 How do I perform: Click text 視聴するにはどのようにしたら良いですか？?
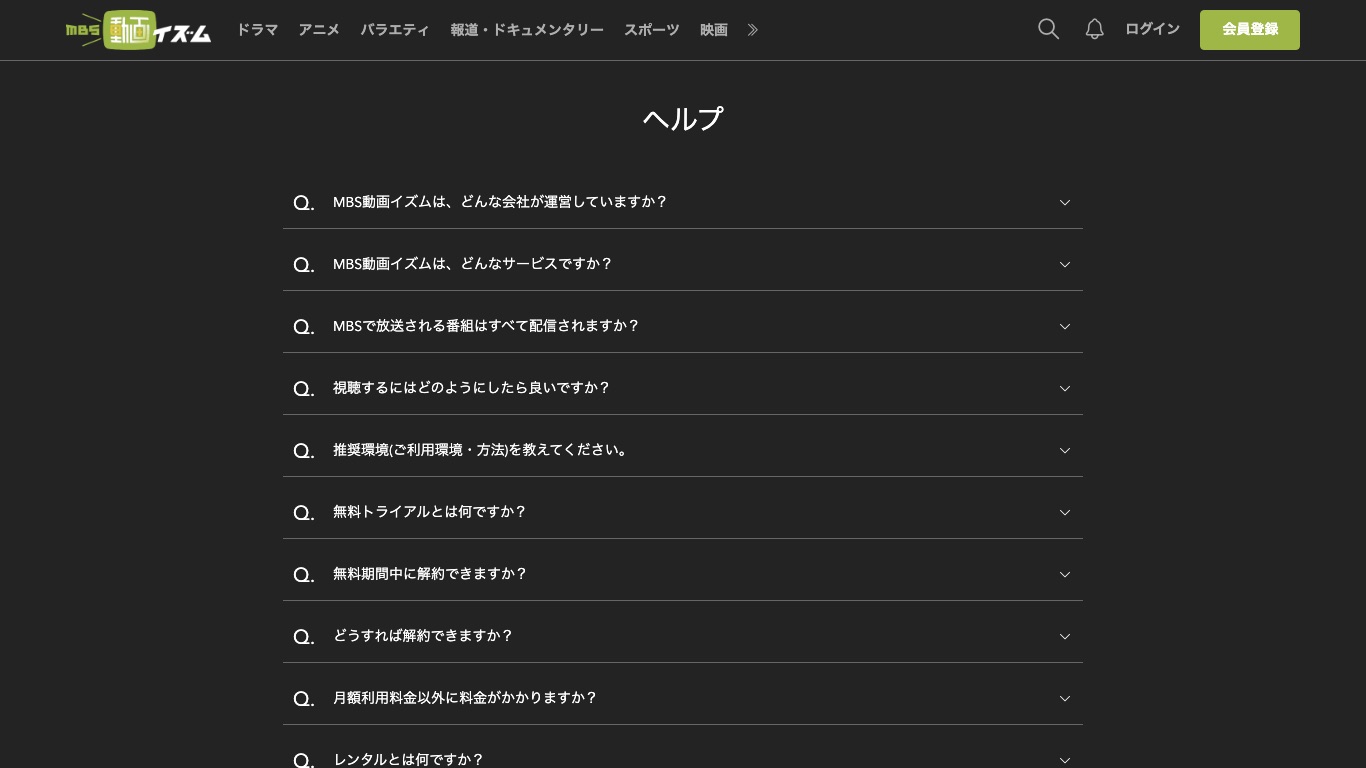click(x=472, y=388)
